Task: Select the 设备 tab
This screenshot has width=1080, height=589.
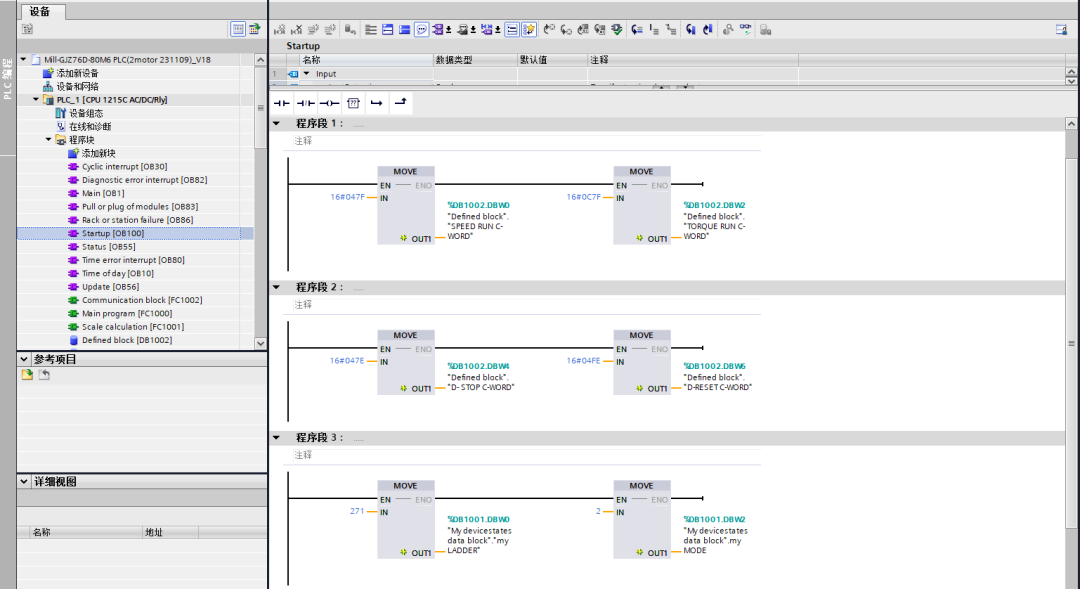Action: click(x=40, y=11)
